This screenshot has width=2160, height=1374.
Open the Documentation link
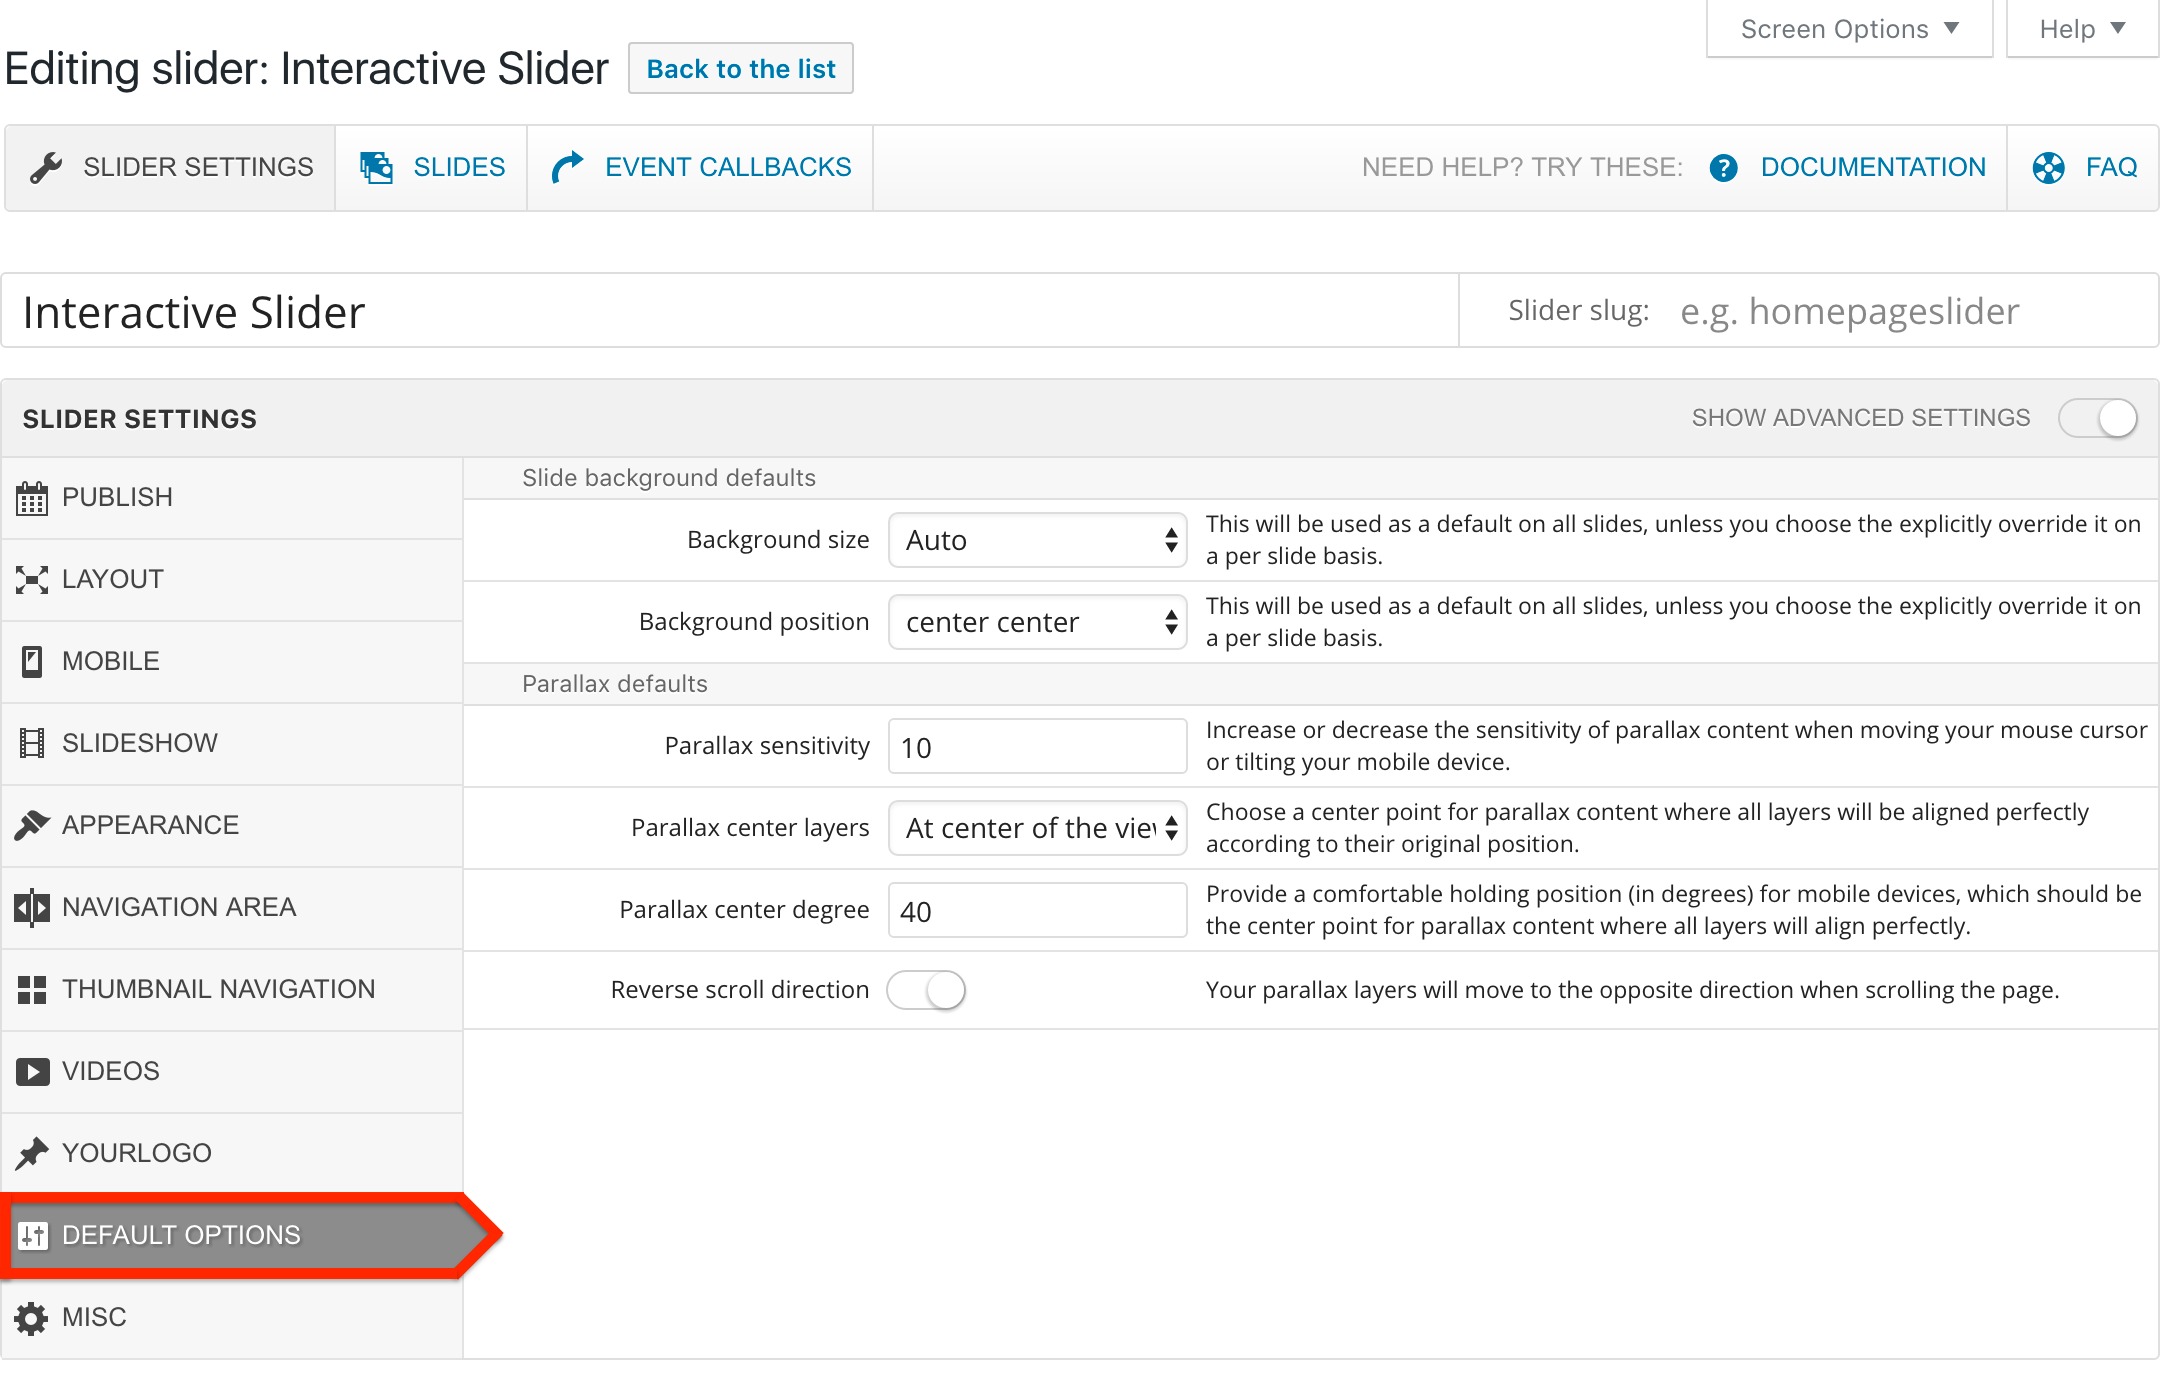coord(1873,167)
